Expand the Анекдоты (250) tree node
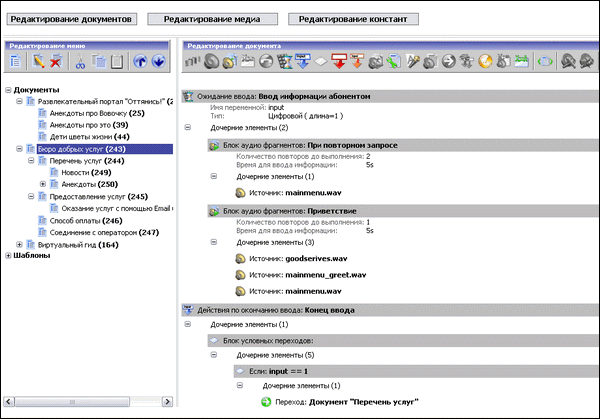The width and height of the screenshot is (600, 419). click(x=42, y=184)
